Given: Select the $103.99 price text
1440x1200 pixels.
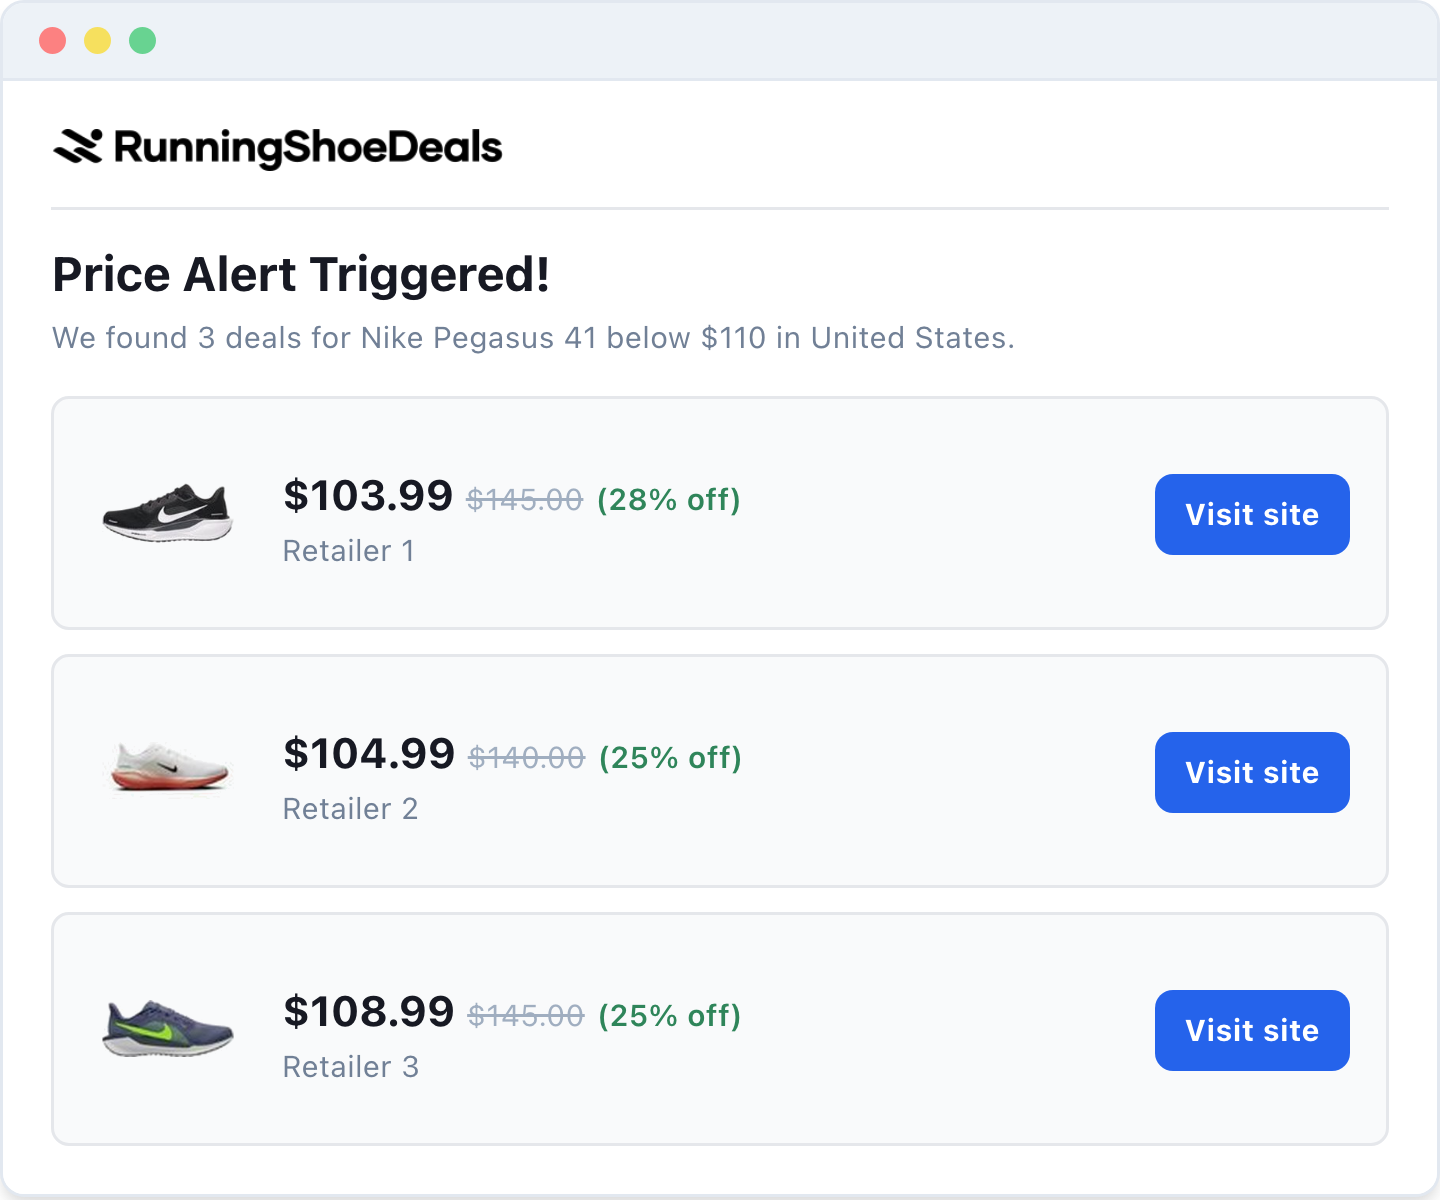Looking at the screenshot, I should point(368,496).
